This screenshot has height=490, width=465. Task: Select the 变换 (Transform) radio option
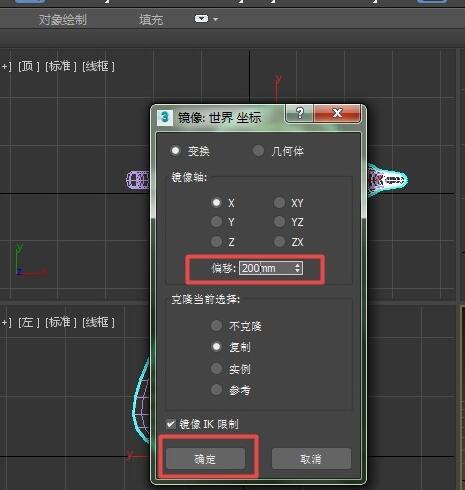175,151
